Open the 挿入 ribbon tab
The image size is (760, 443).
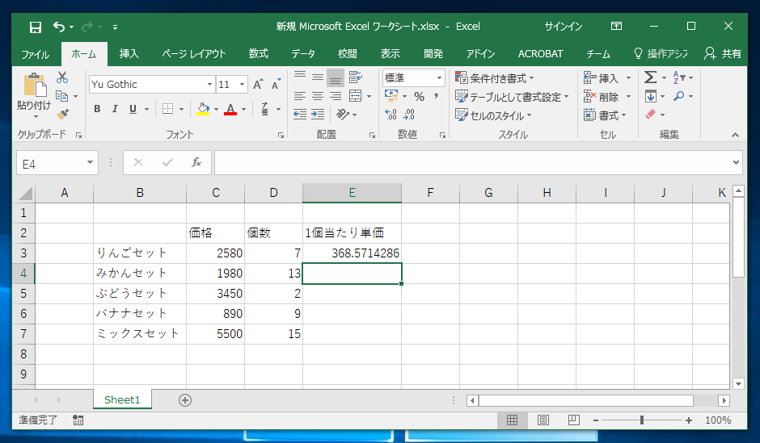[129, 54]
